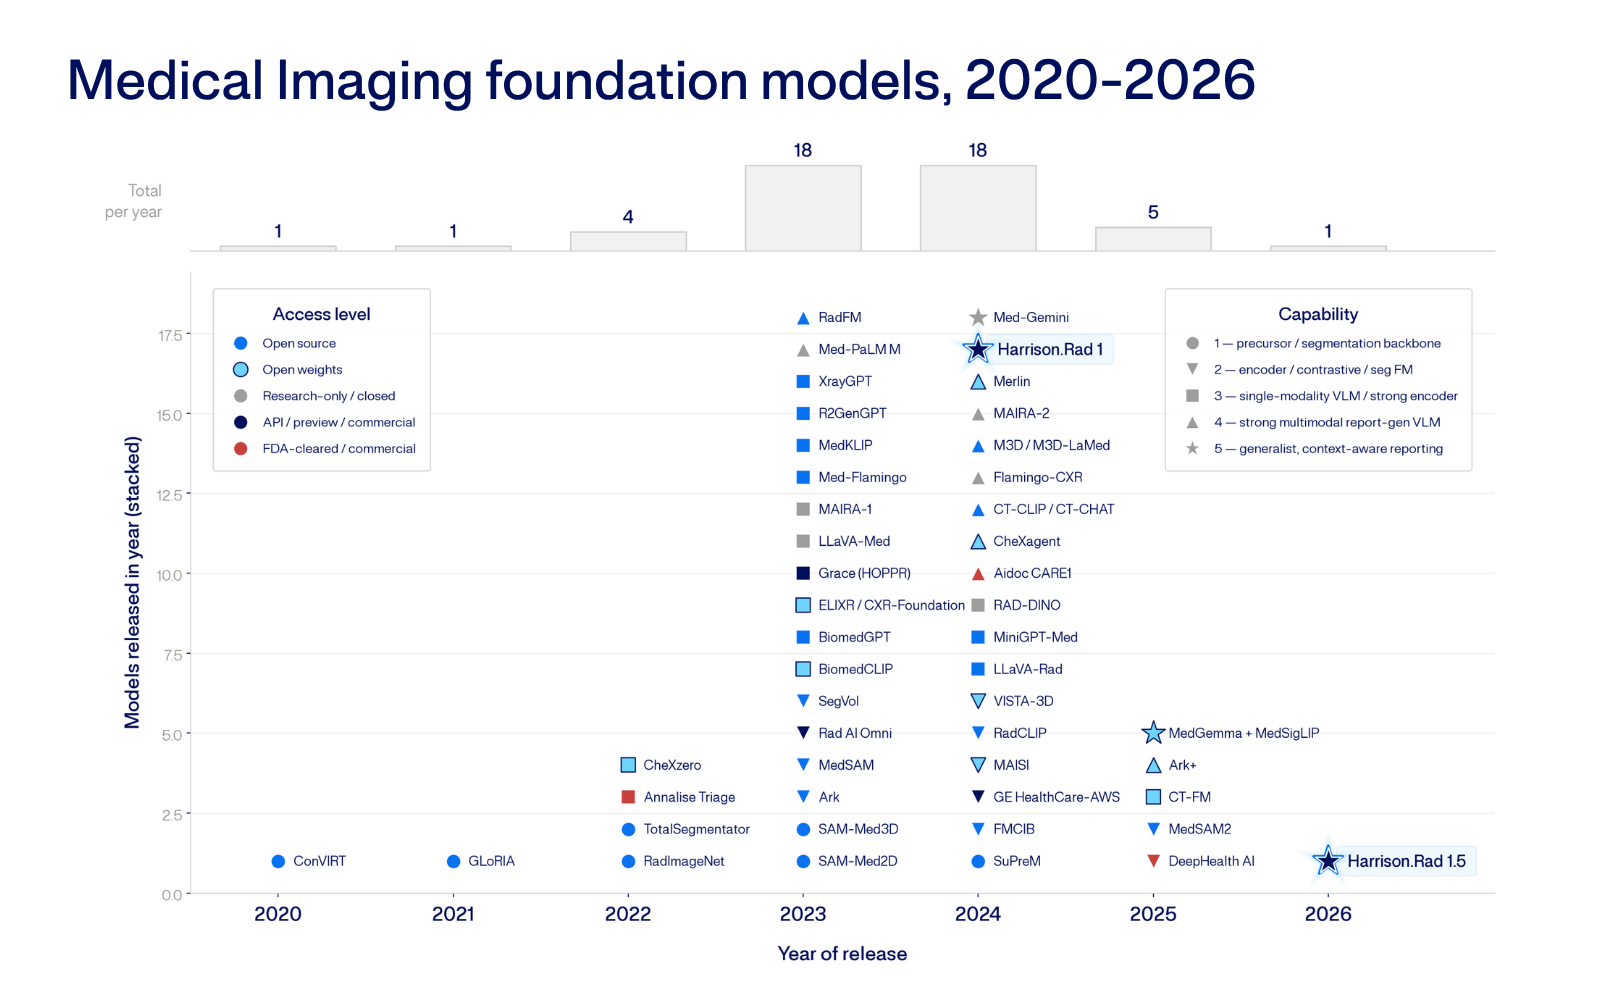Click the Med-Gemini gray star marker

pos(978,317)
